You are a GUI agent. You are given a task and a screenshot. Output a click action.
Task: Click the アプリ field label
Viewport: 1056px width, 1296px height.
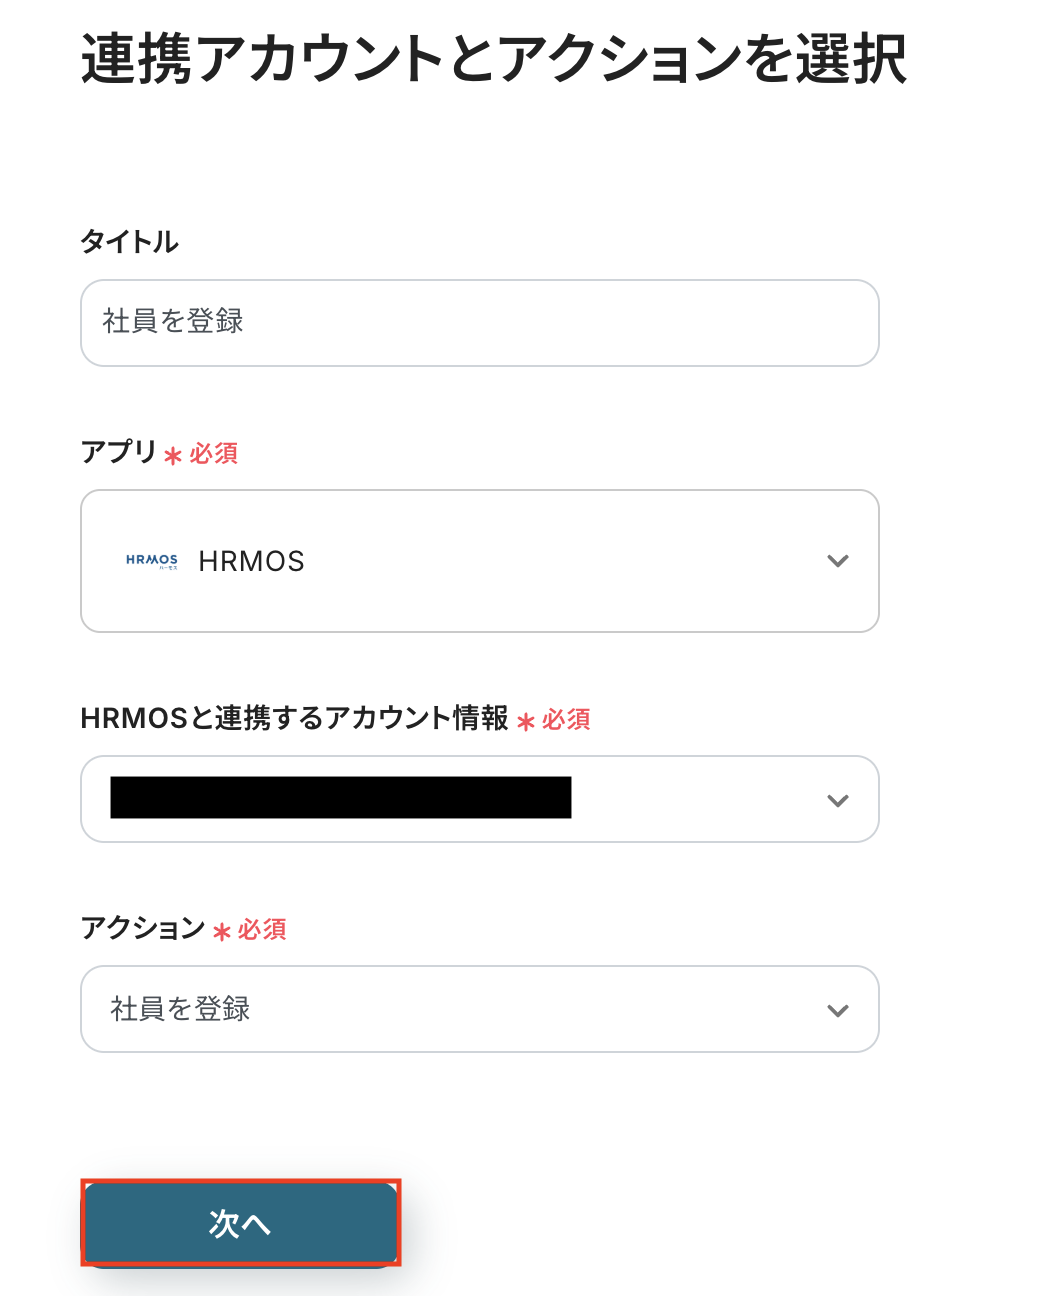pos(119,452)
